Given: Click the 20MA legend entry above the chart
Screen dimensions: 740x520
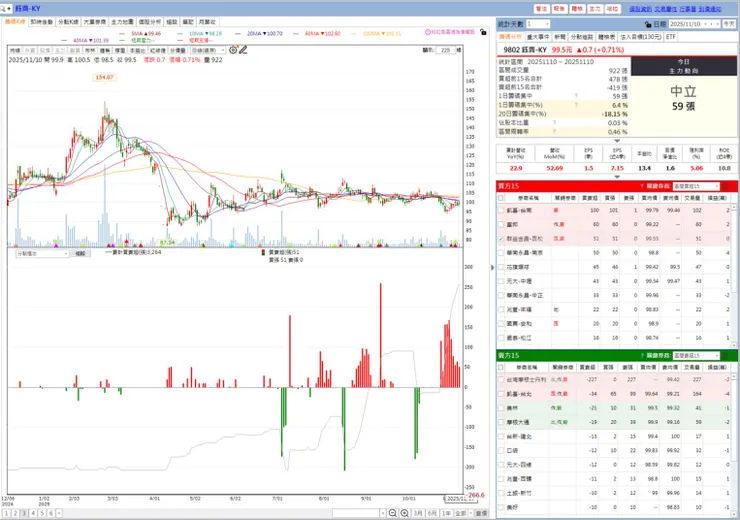Looking at the screenshot, I should coord(265,34).
